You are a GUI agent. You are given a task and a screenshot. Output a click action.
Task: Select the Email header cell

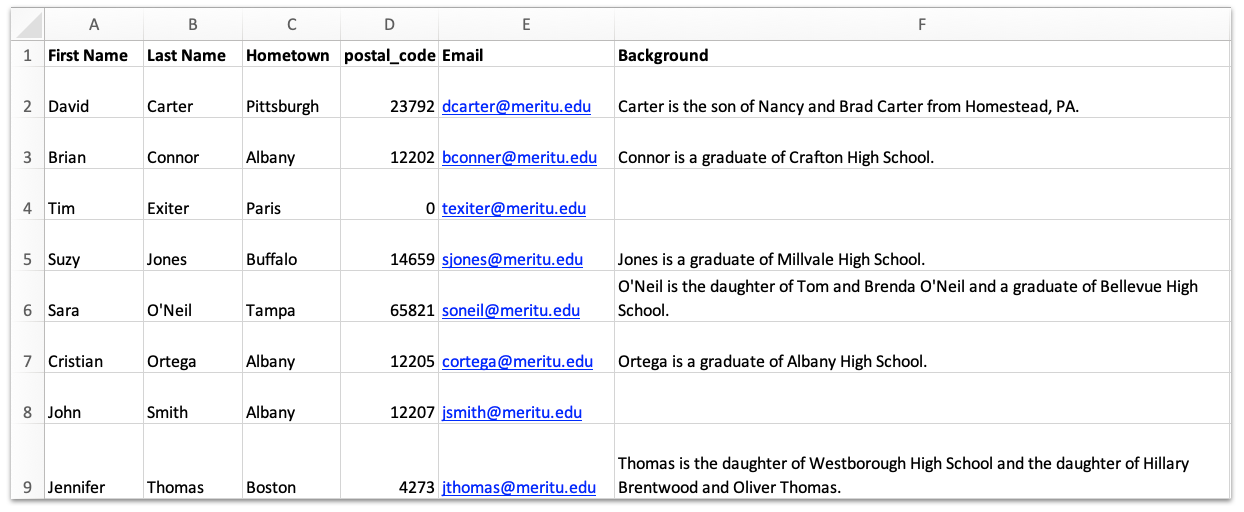(526, 54)
